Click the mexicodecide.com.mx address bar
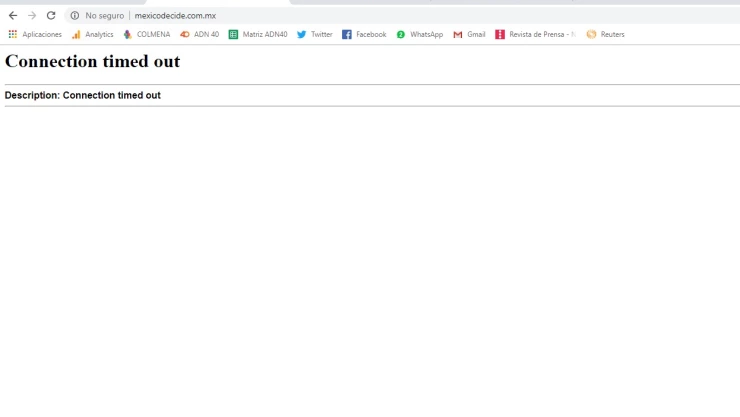This screenshot has height=417, width=740. [300, 16]
